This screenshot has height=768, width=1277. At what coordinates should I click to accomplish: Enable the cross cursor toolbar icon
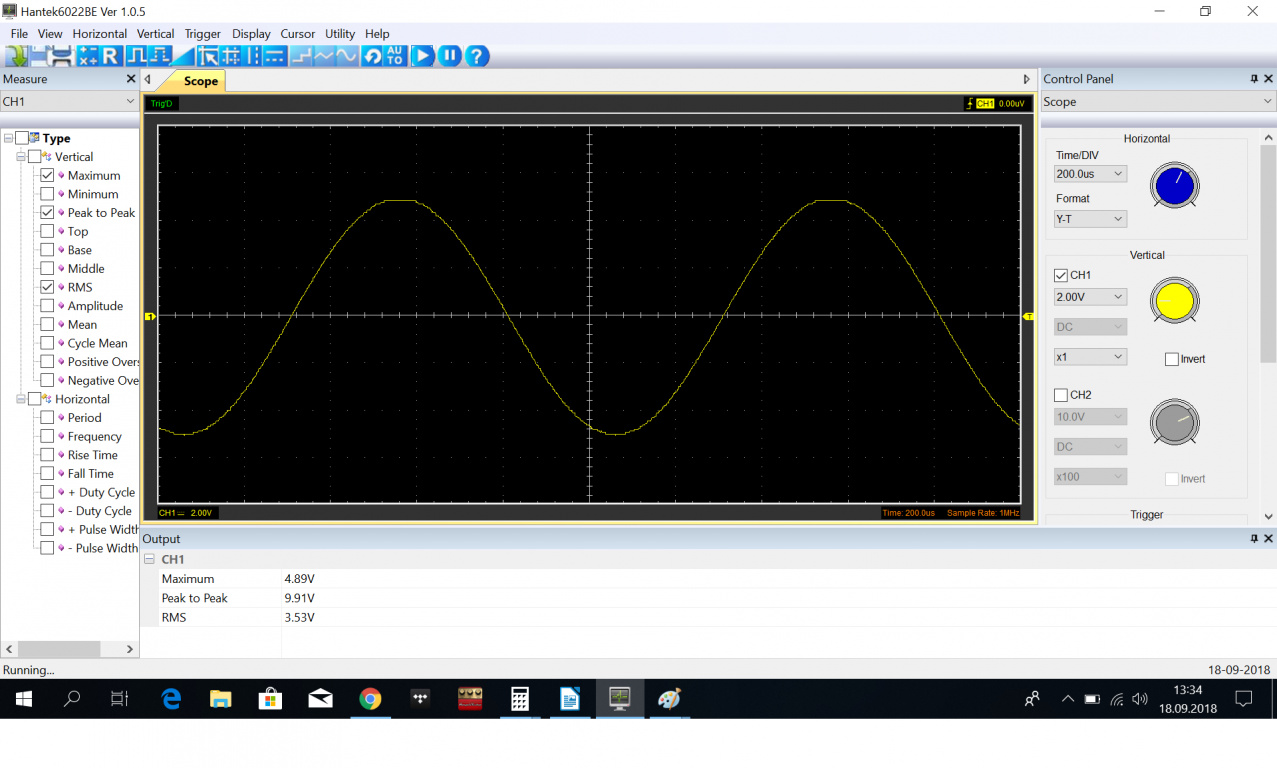pos(231,56)
